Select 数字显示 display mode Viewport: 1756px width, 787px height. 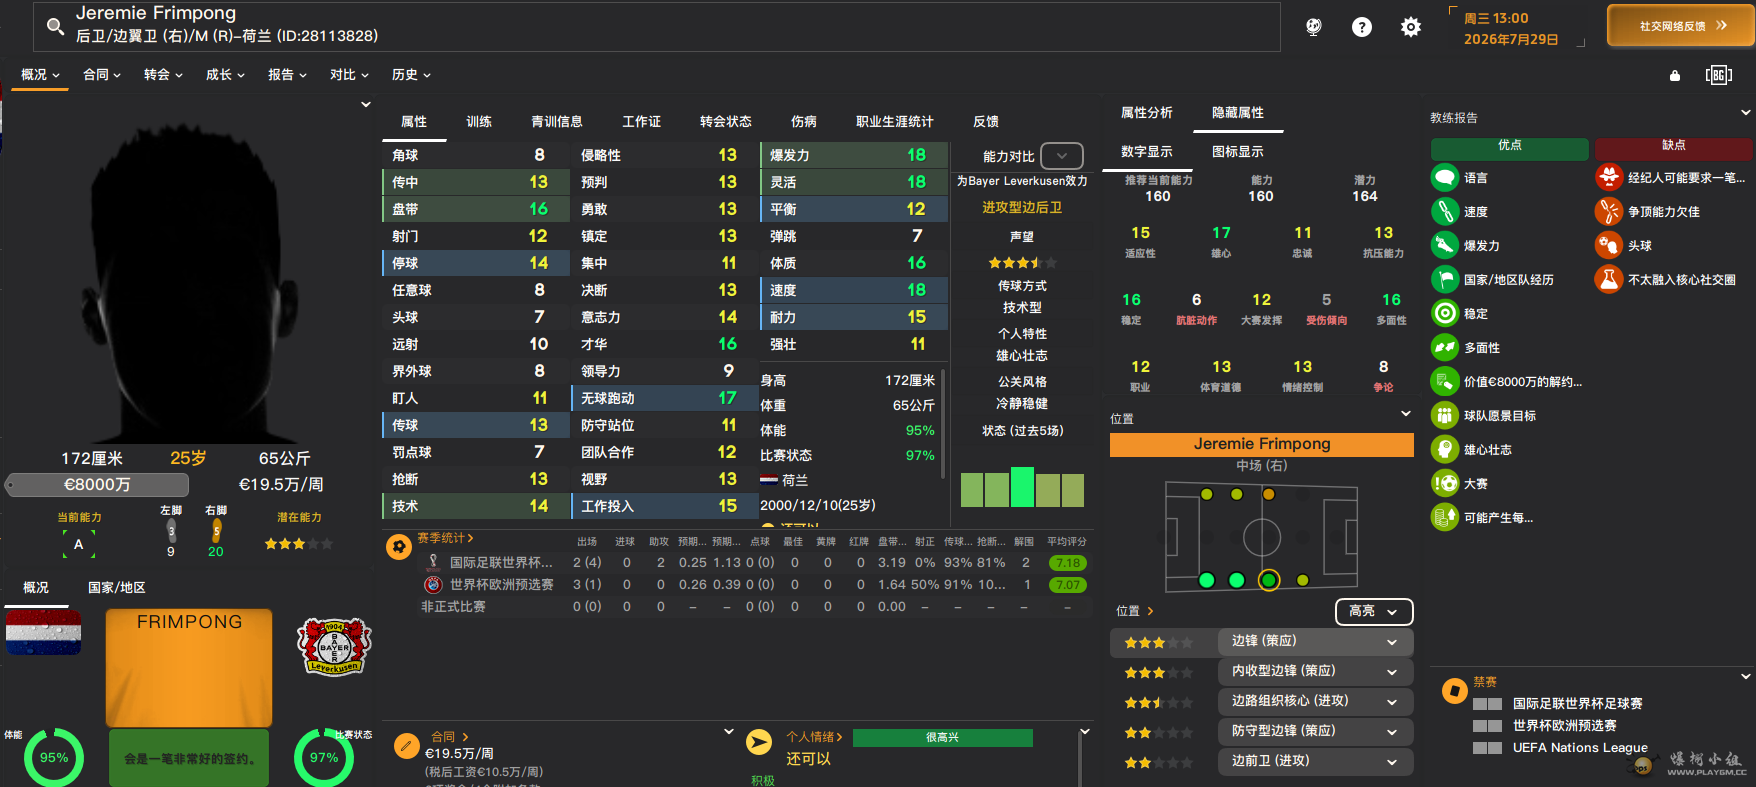(1147, 152)
